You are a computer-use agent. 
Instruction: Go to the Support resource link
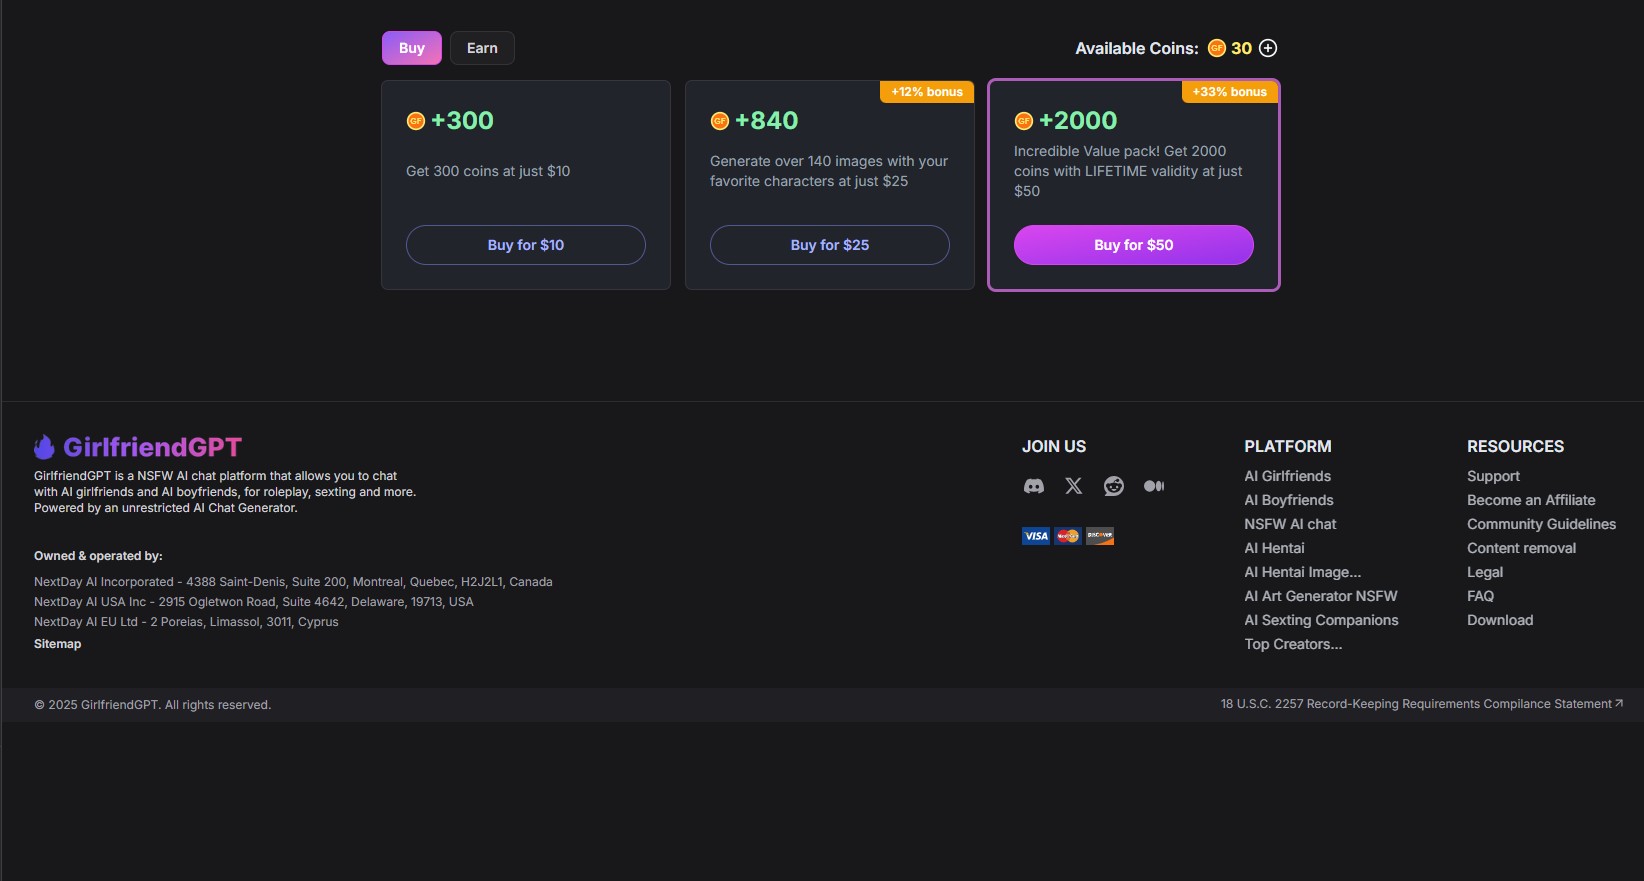click(x=1493, y=476)
